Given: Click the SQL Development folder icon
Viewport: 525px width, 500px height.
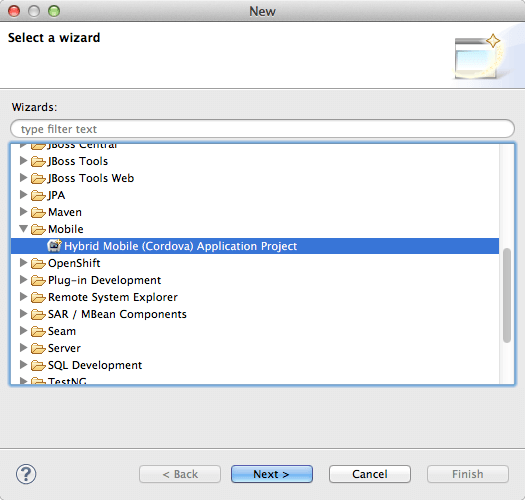Looking at the screenshot, I should click(38, 365).
